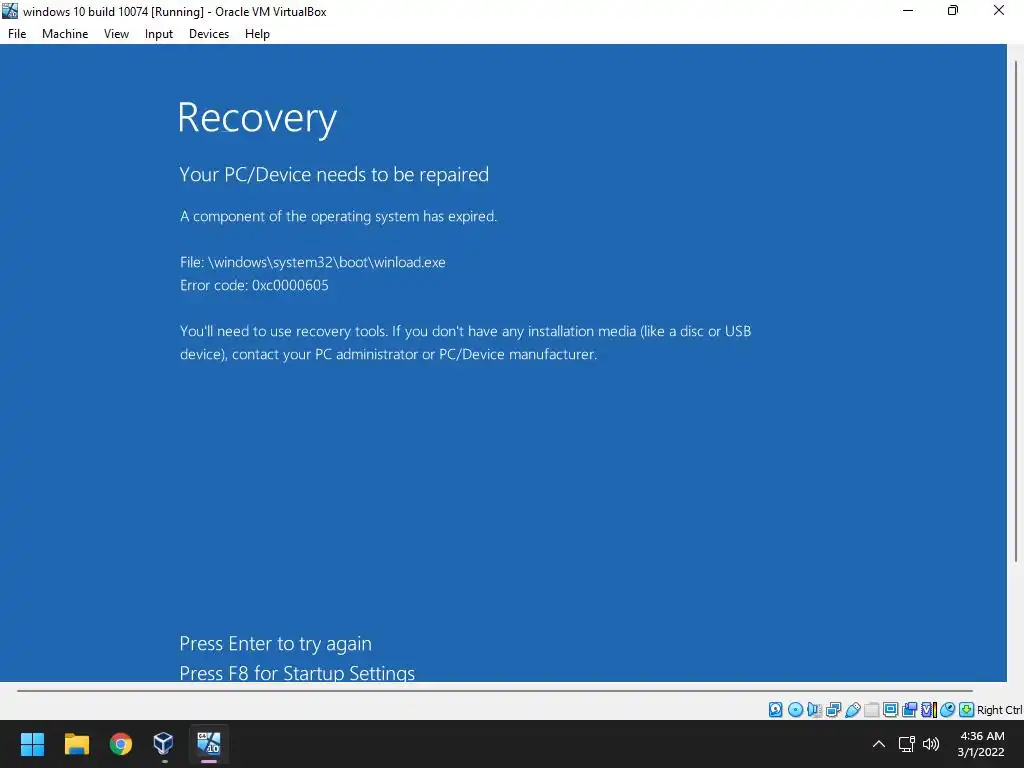Select running VM taskbar icon
Screen dimensions: 1024x768
(209, 744)
